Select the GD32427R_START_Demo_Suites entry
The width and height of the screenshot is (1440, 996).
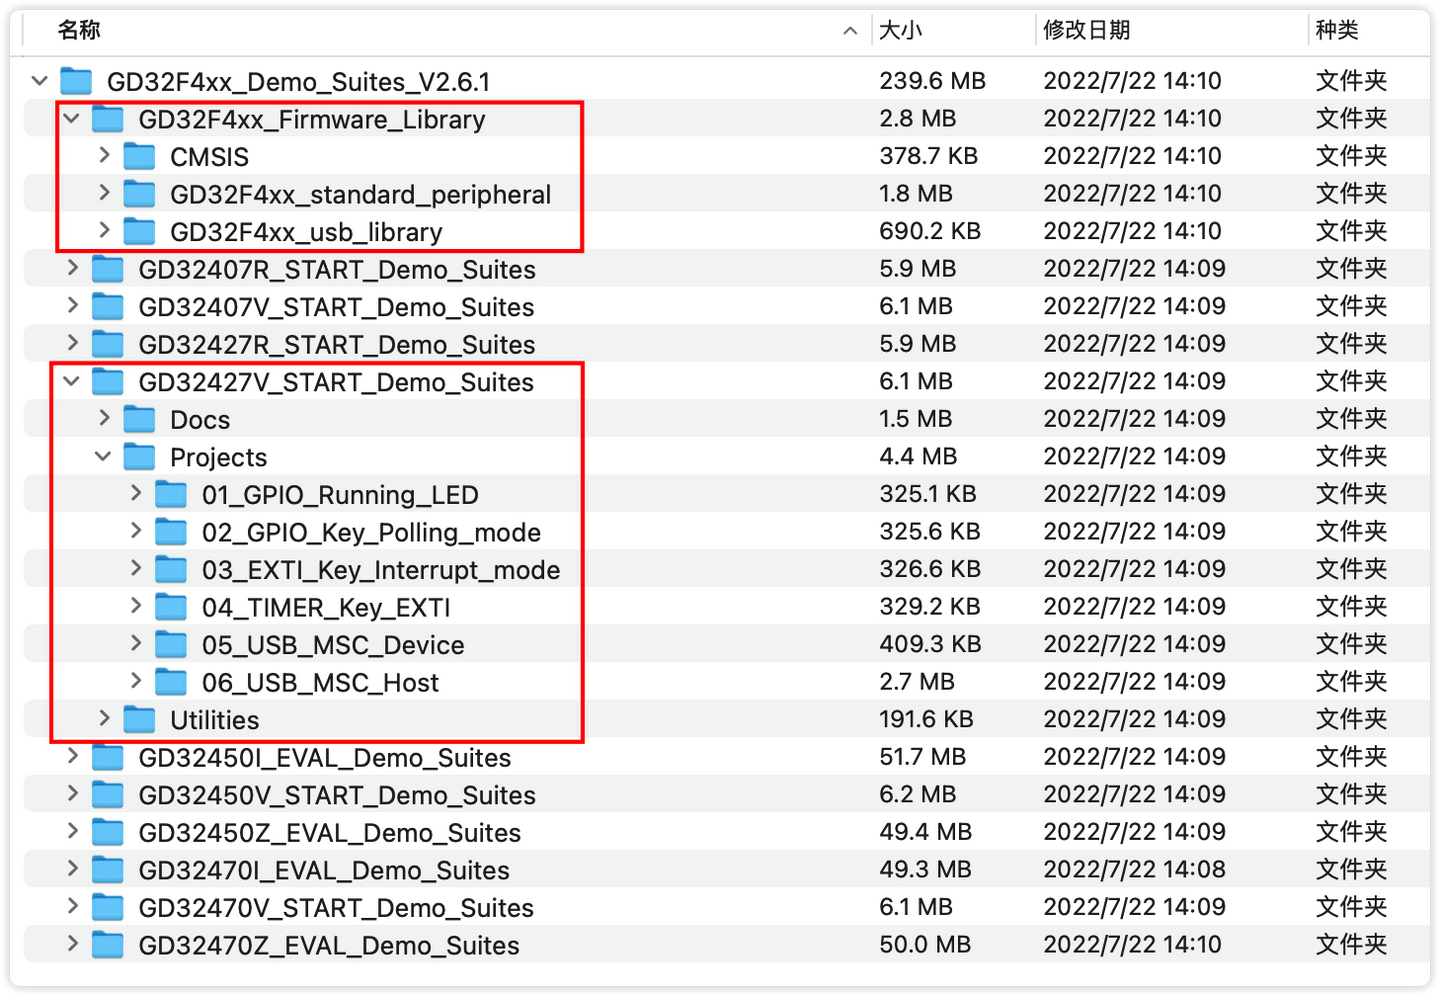[x=336, y=343]
